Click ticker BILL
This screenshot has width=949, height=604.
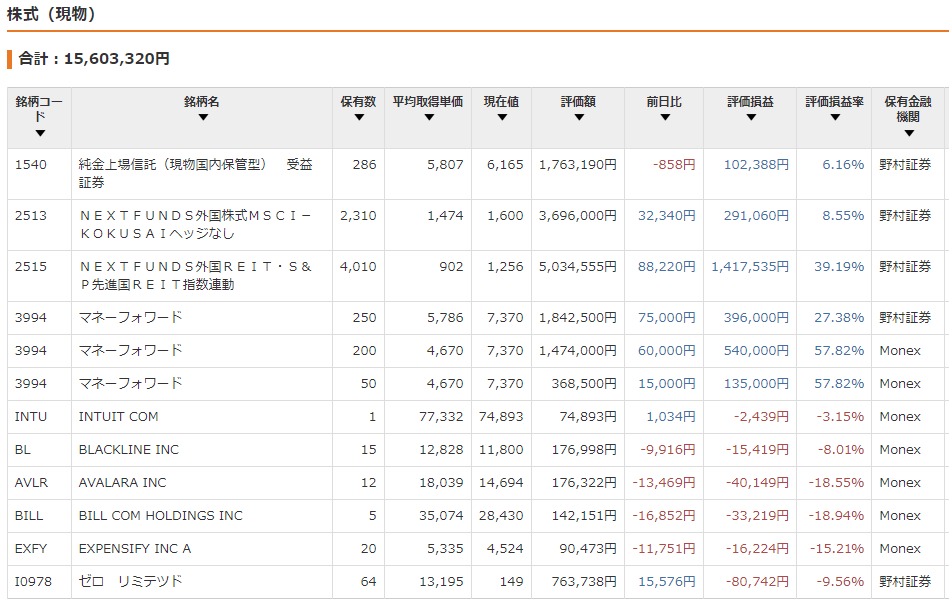coord(29,516)
